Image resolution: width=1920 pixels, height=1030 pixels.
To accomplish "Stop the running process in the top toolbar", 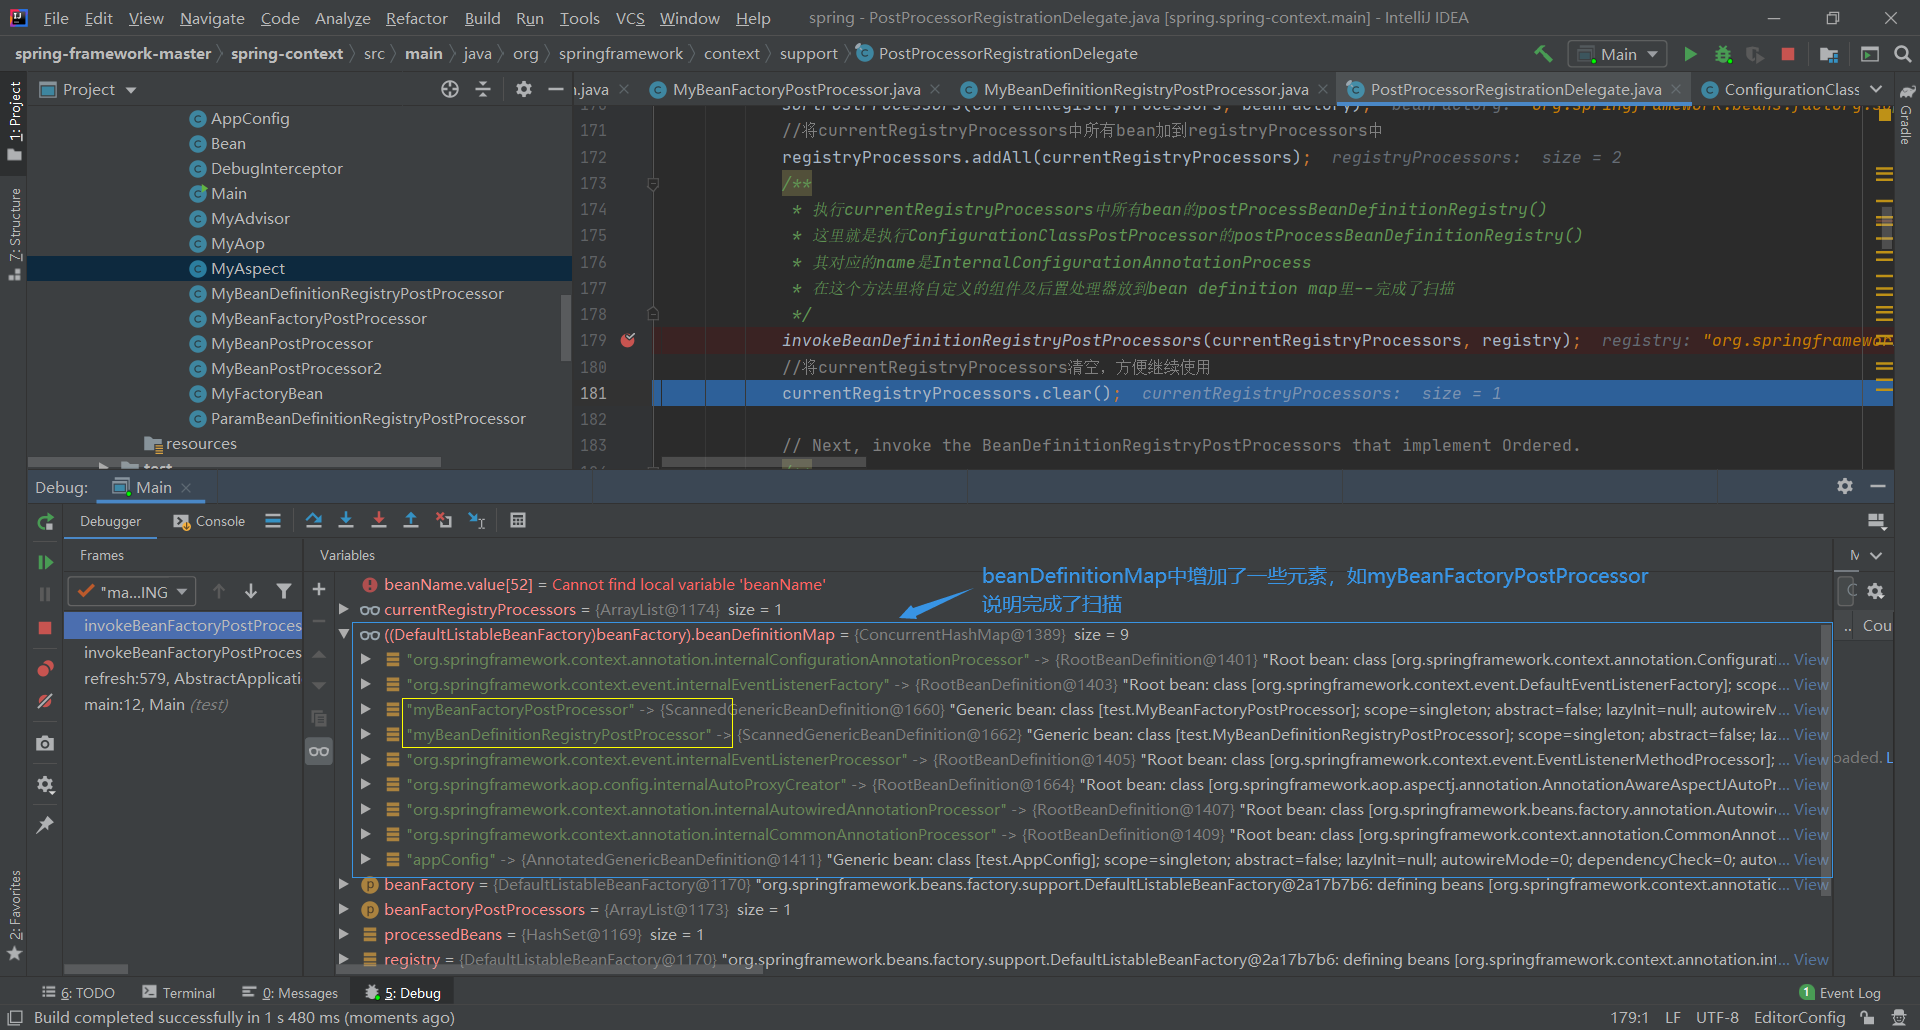I will 1788,54.
